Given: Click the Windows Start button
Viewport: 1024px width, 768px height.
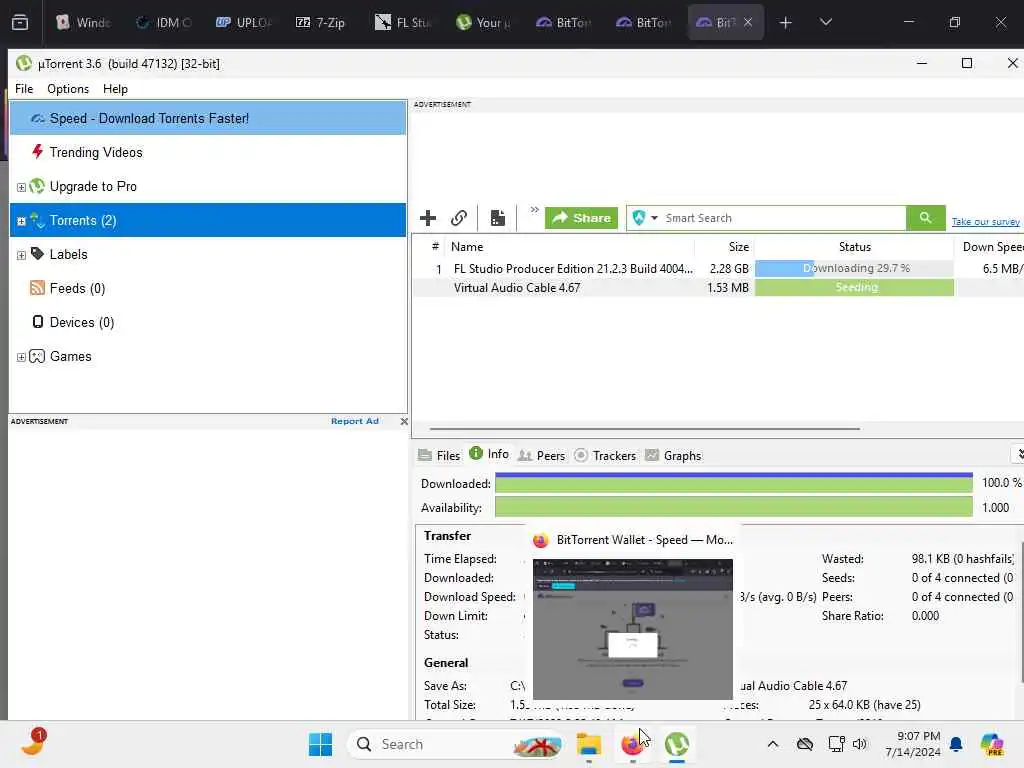Looking at the screenshot, I should point(320,744).
